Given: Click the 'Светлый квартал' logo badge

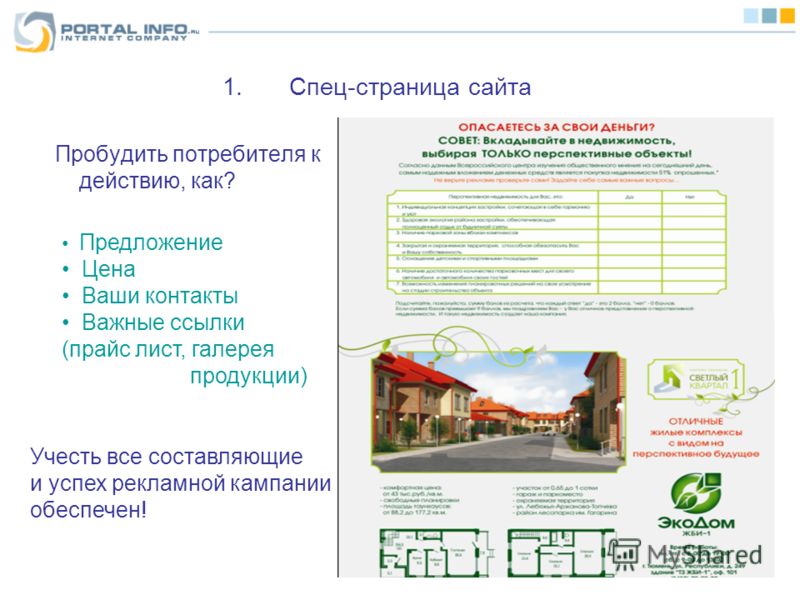Looking at the screenshot, I should tap(696, 379).
